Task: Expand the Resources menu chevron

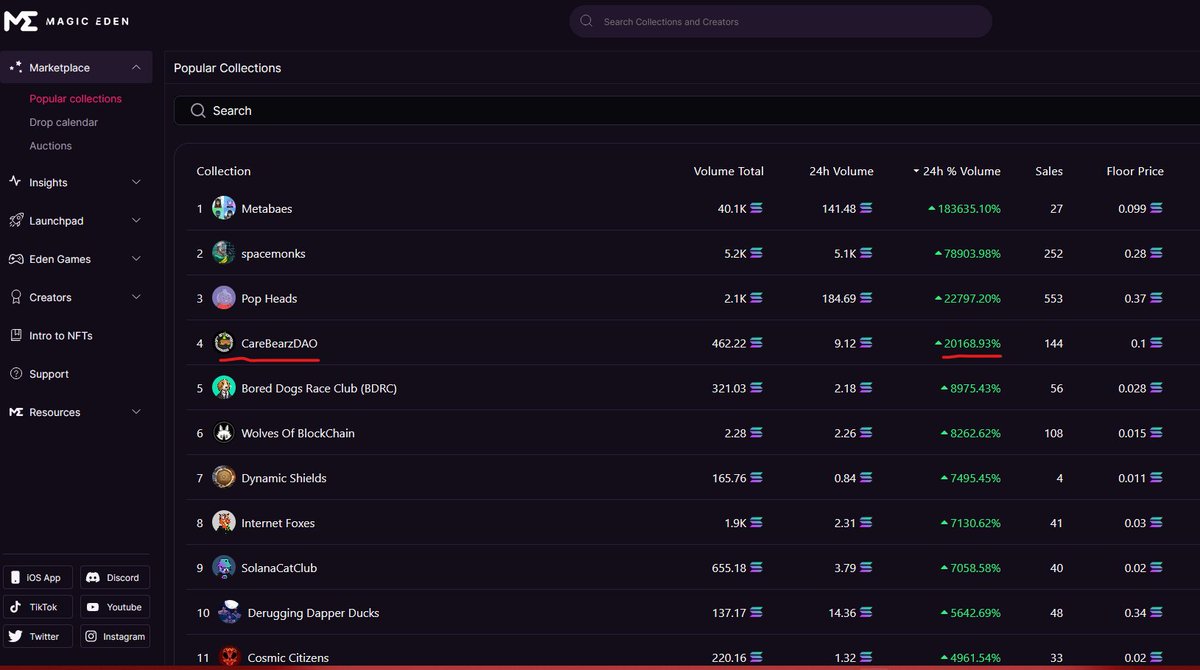Action: click(136, 412)
